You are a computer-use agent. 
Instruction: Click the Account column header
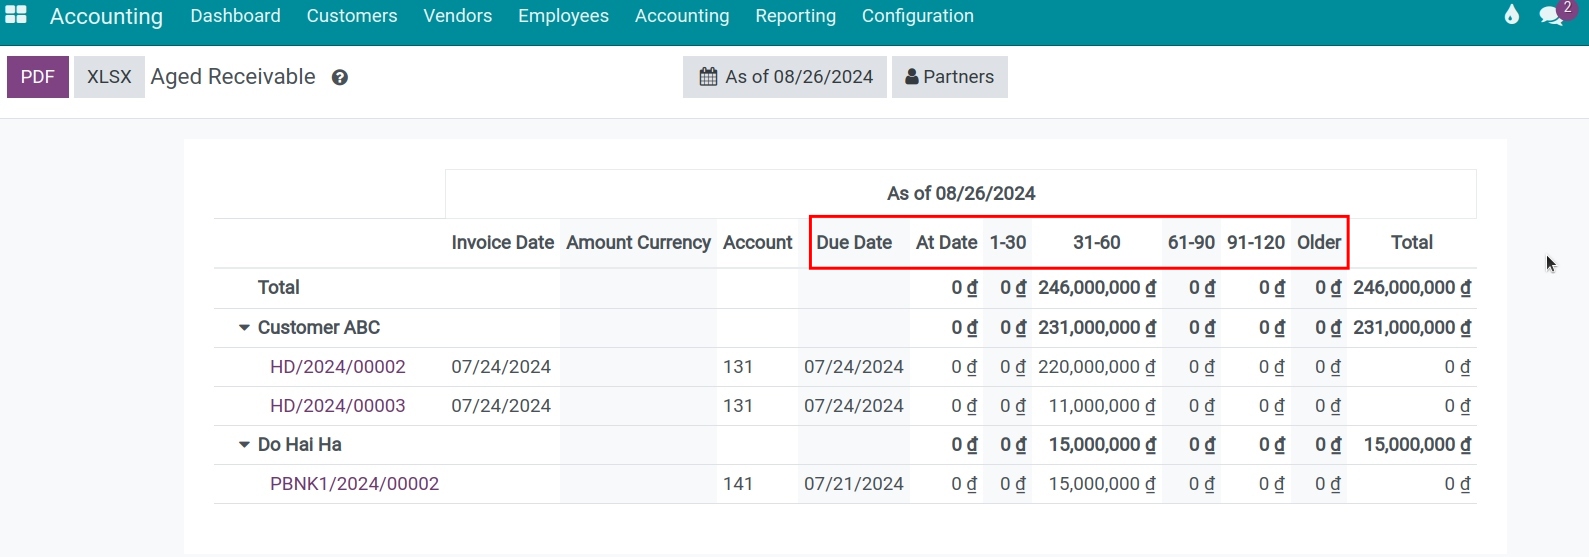[x=758, y=243]
